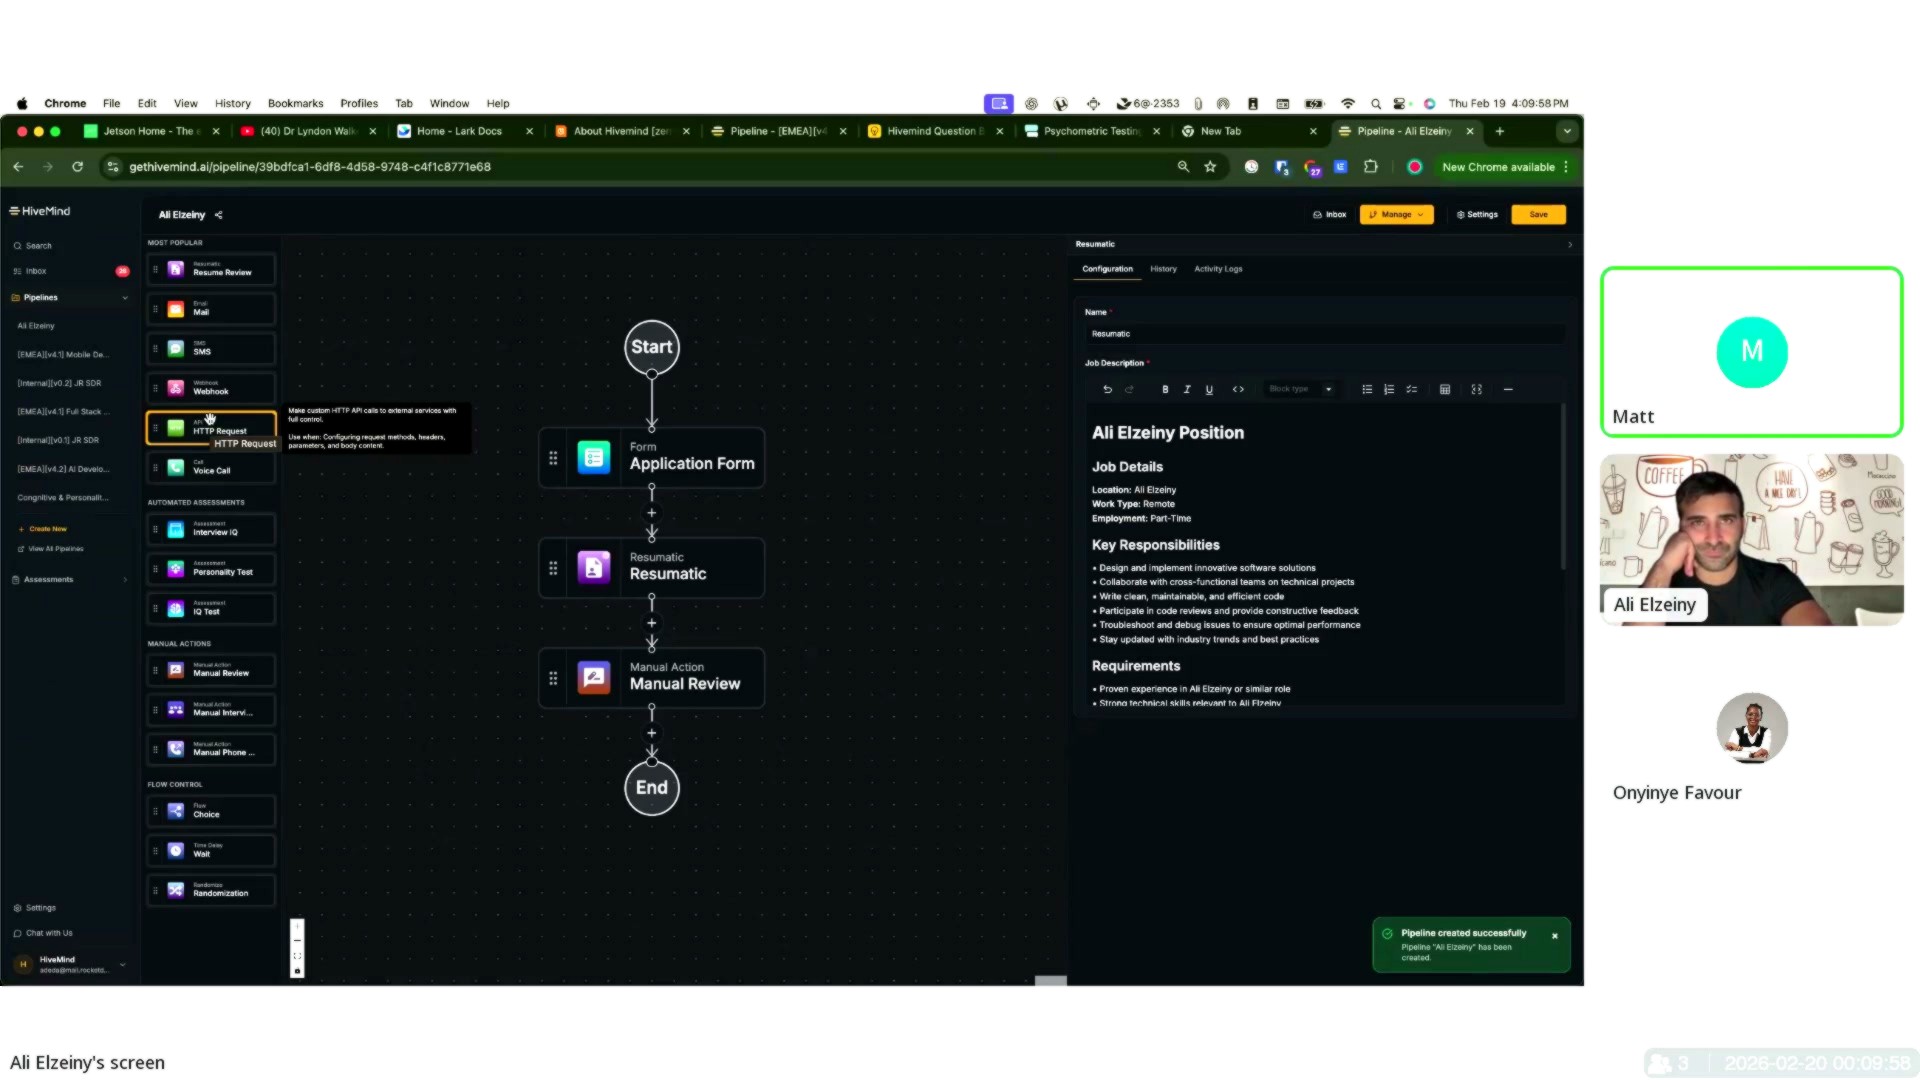
Task: Collapse the Resumatic configuration panel
Action: pyautogui.click(x=1570, y=244)
